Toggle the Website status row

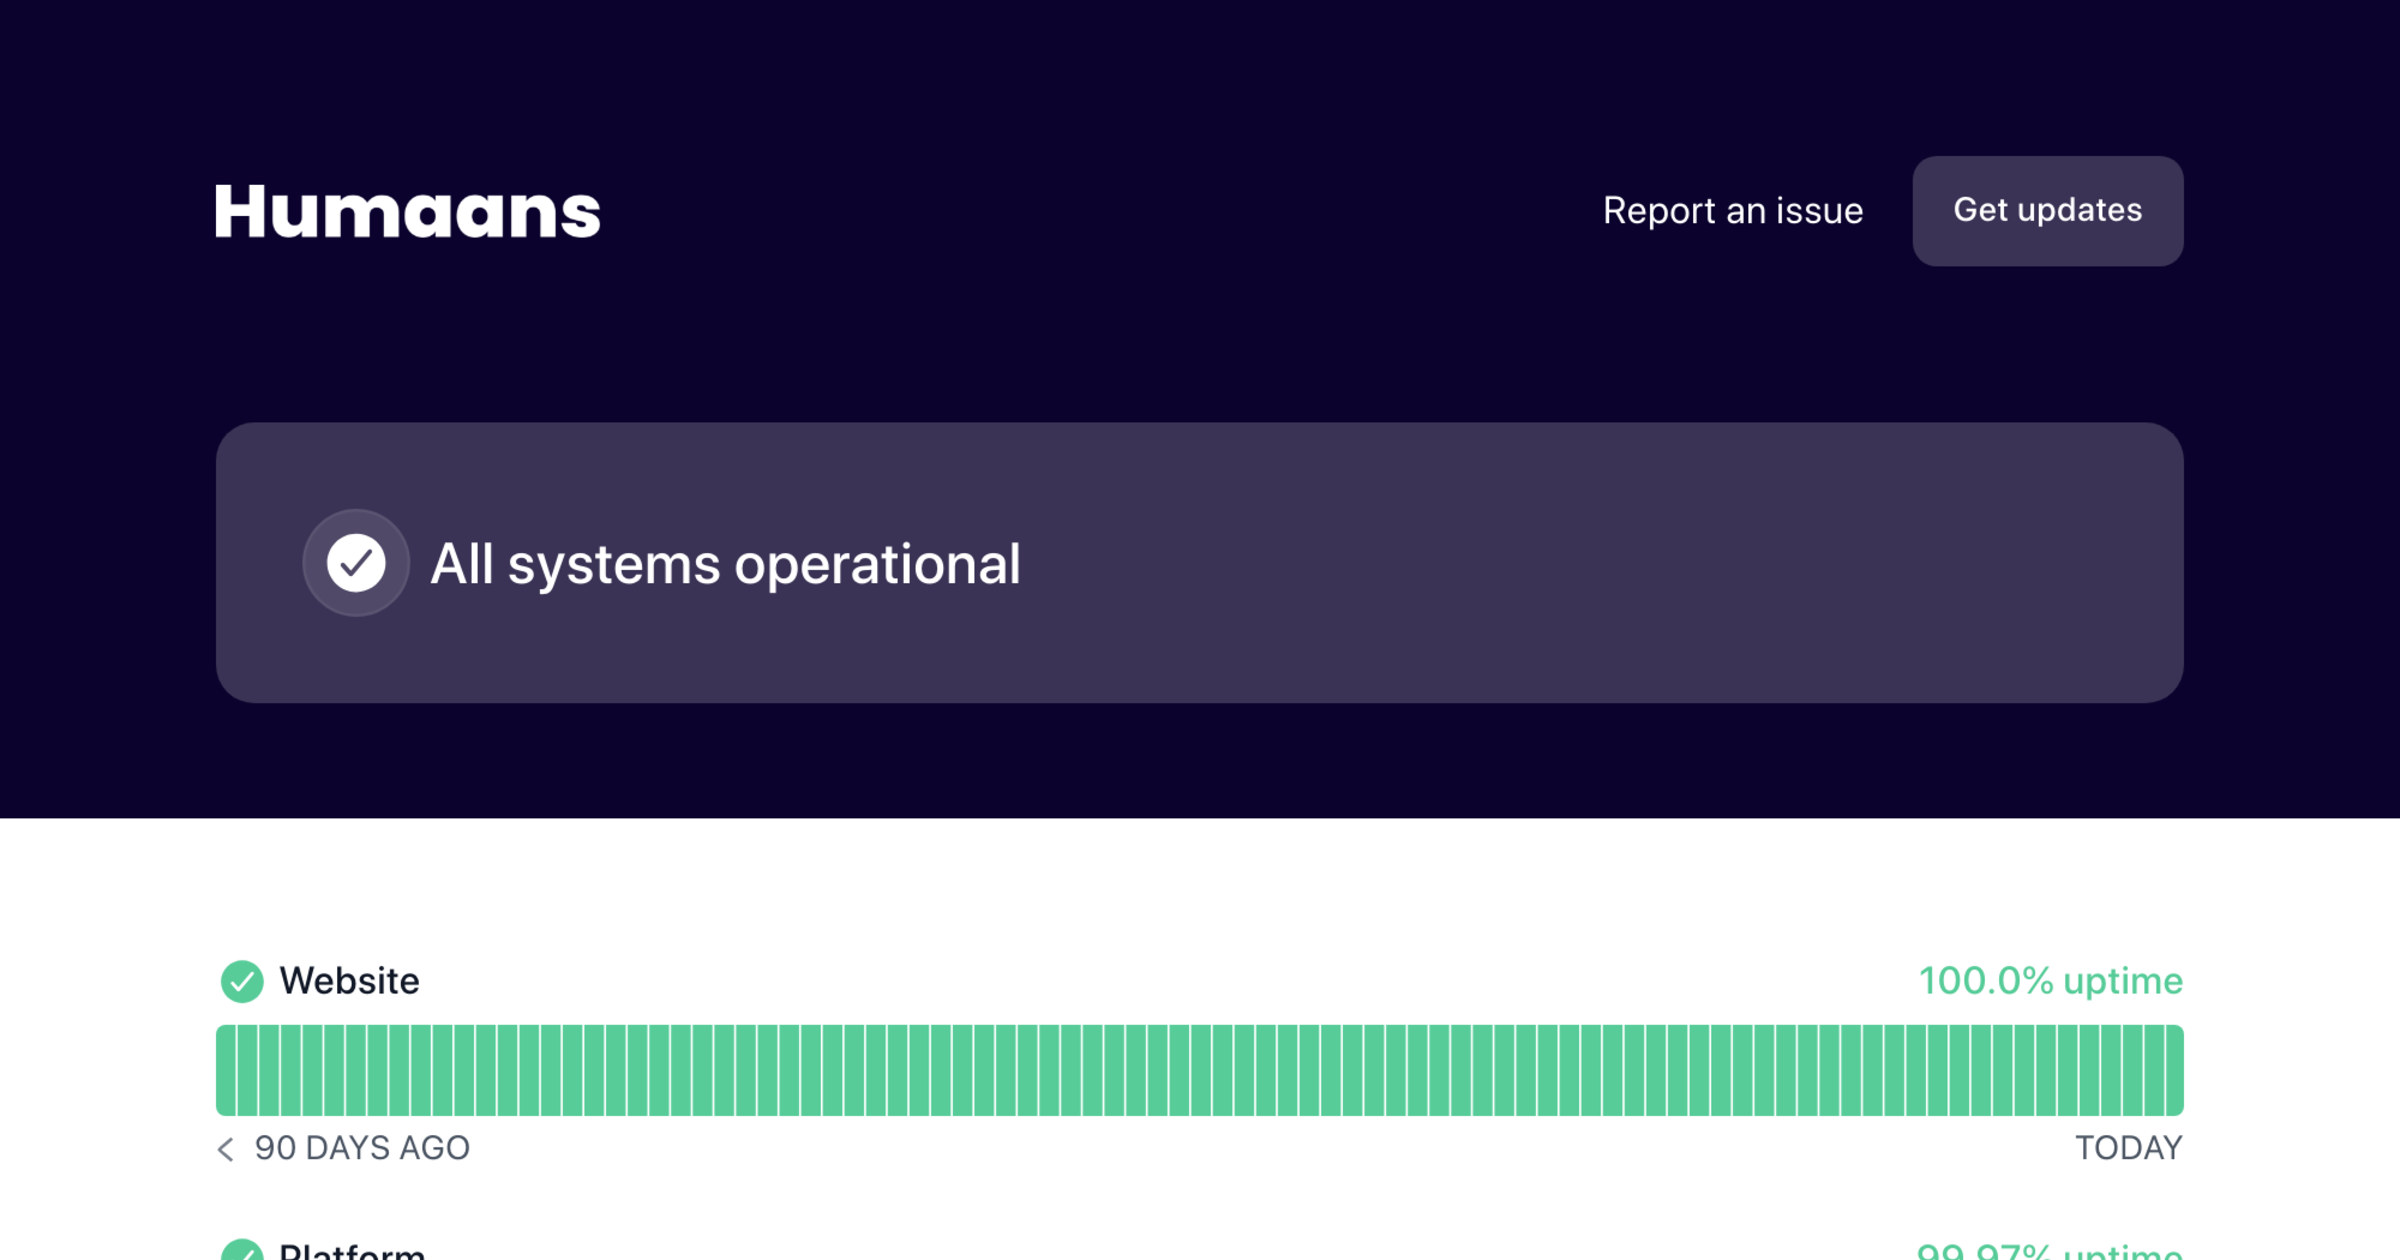click(348, 980)
